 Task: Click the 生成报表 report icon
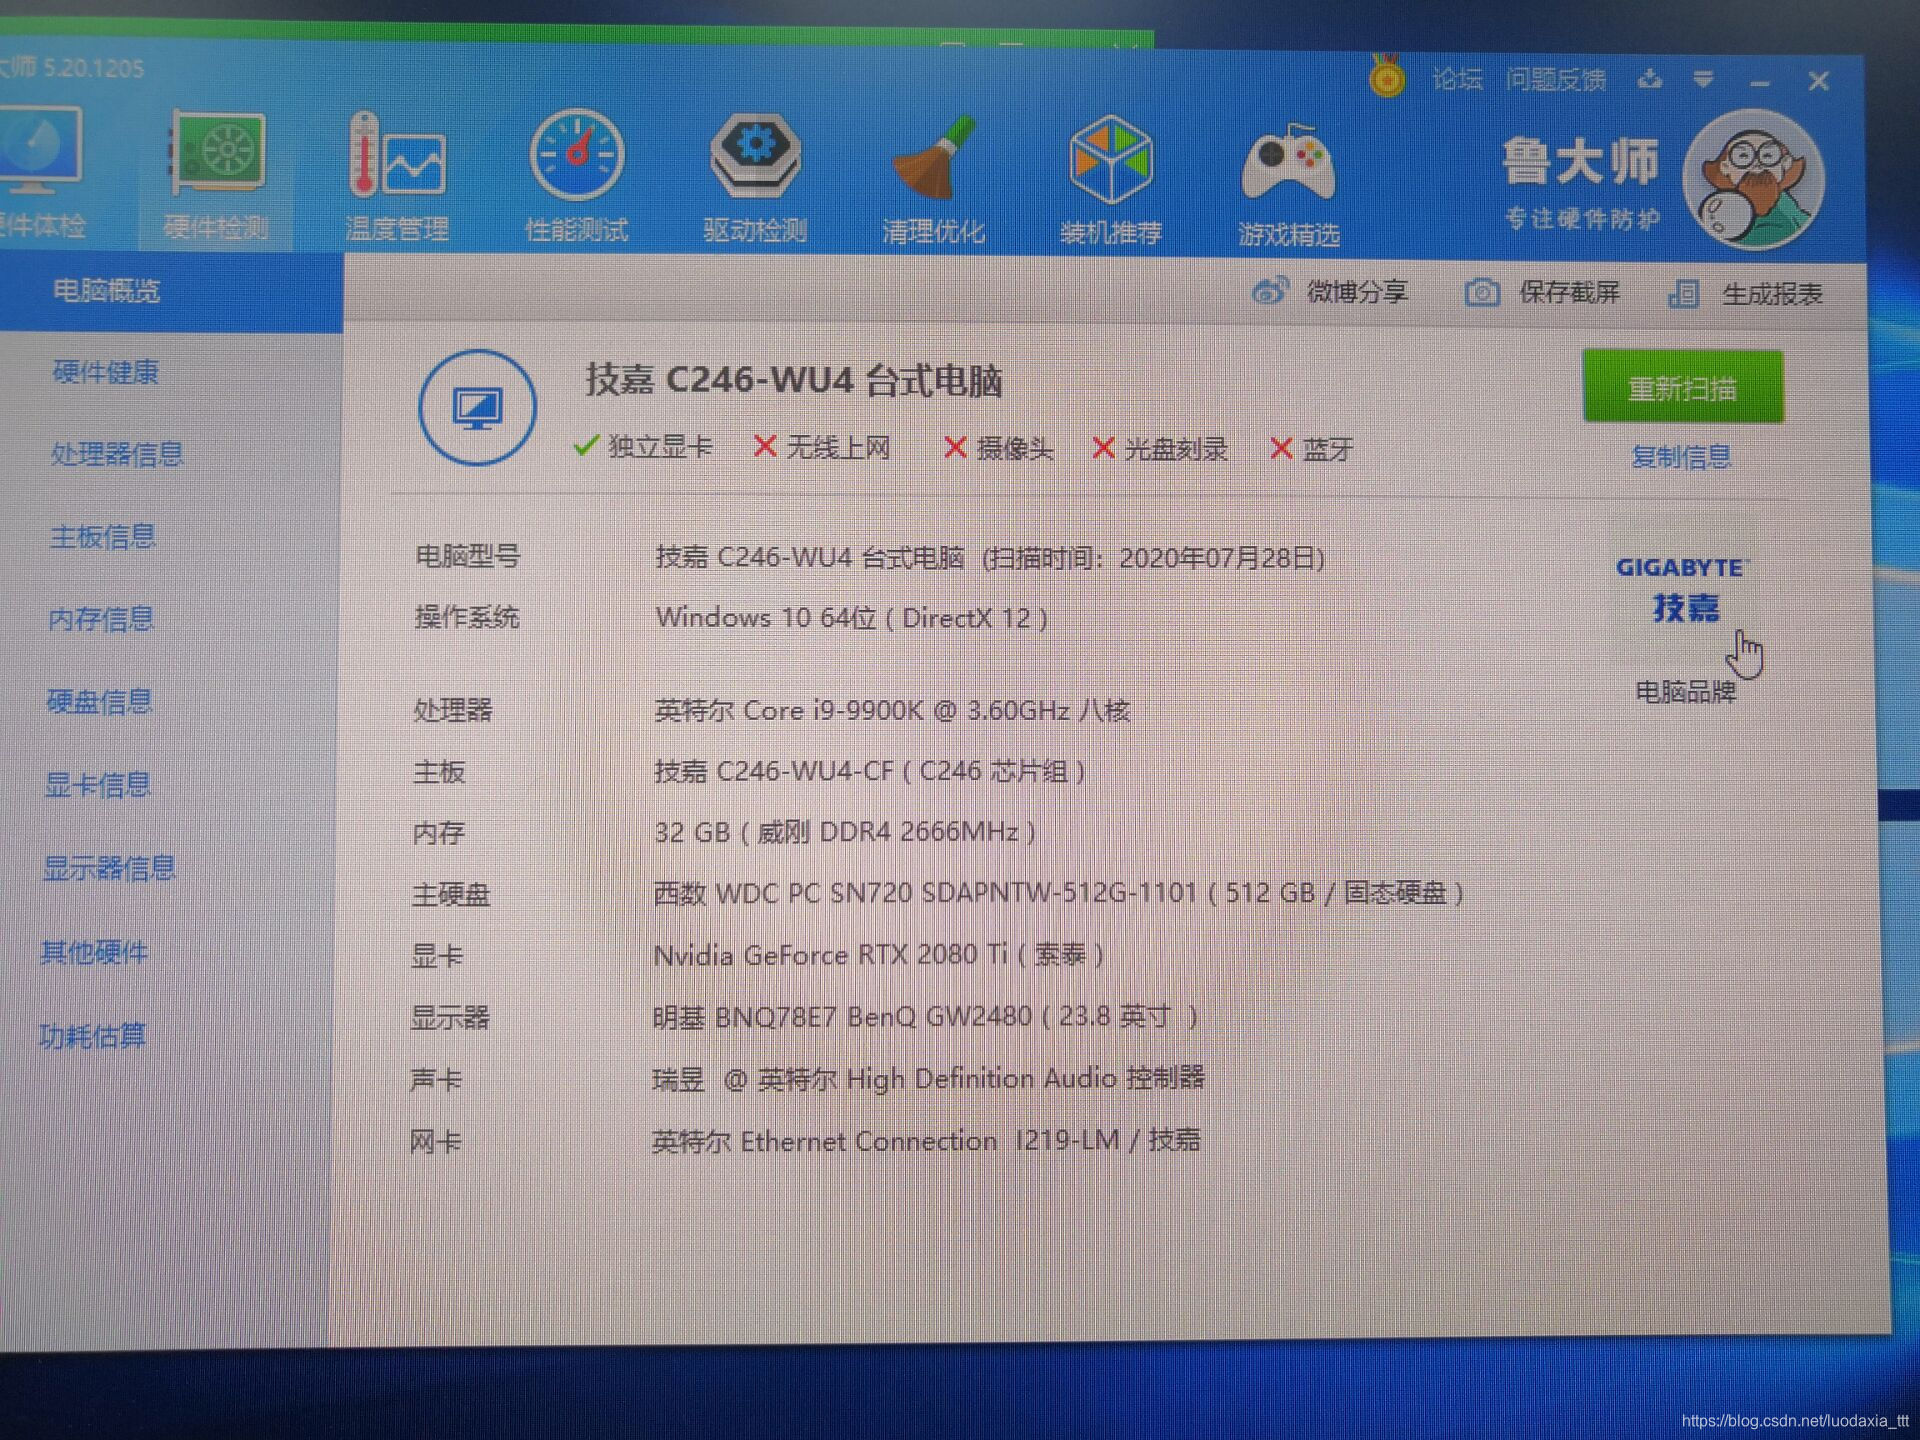point(1684,293)
